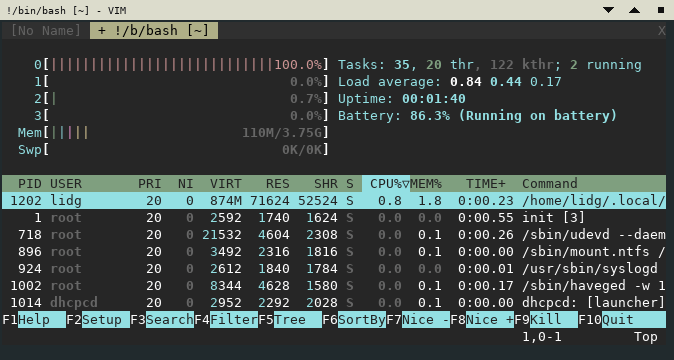Screen dimensions: 674x360
Task: Select the !/b/bash [~] vim tab
Action: click(x=154, y=31)
